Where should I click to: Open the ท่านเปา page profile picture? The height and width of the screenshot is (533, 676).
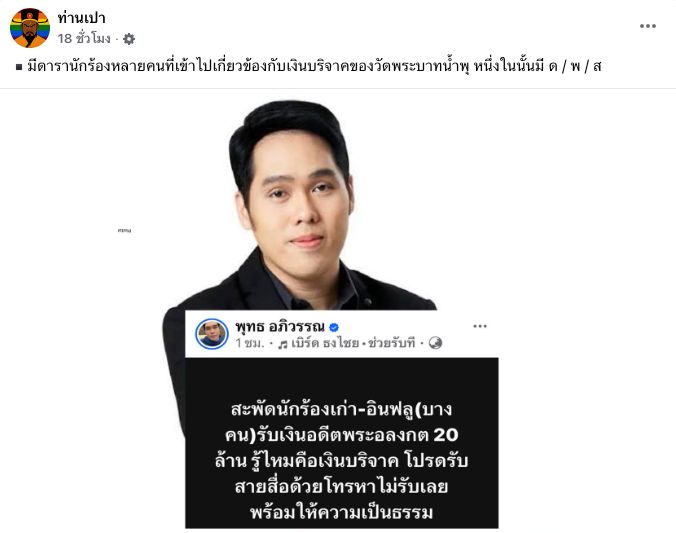click(x=30, y=28)
